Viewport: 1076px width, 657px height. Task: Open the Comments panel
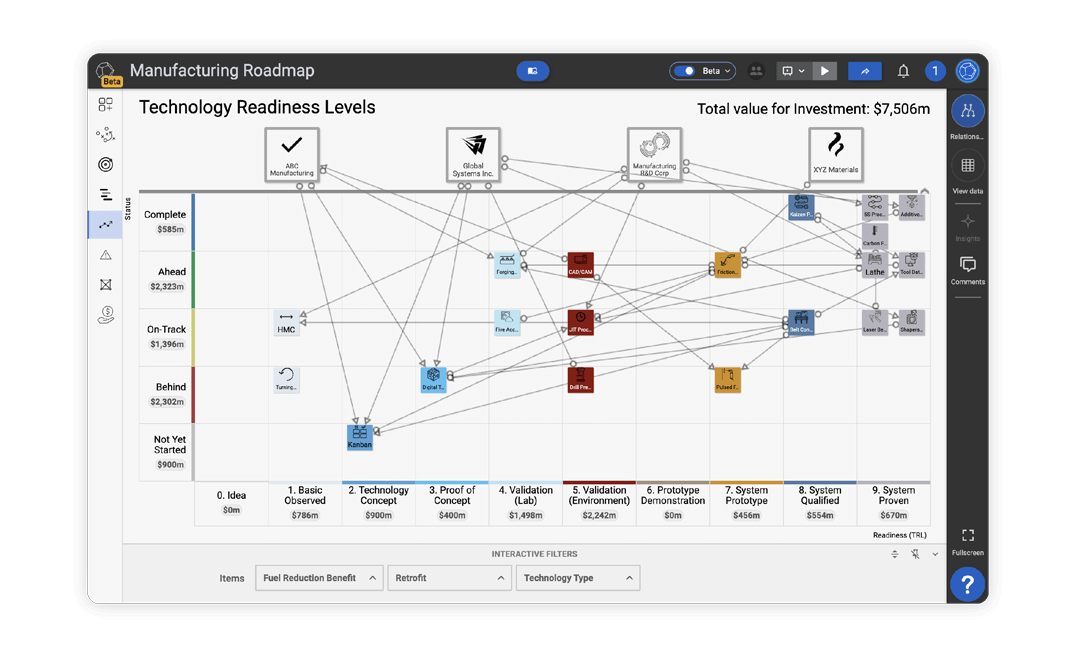coord(967,264)
